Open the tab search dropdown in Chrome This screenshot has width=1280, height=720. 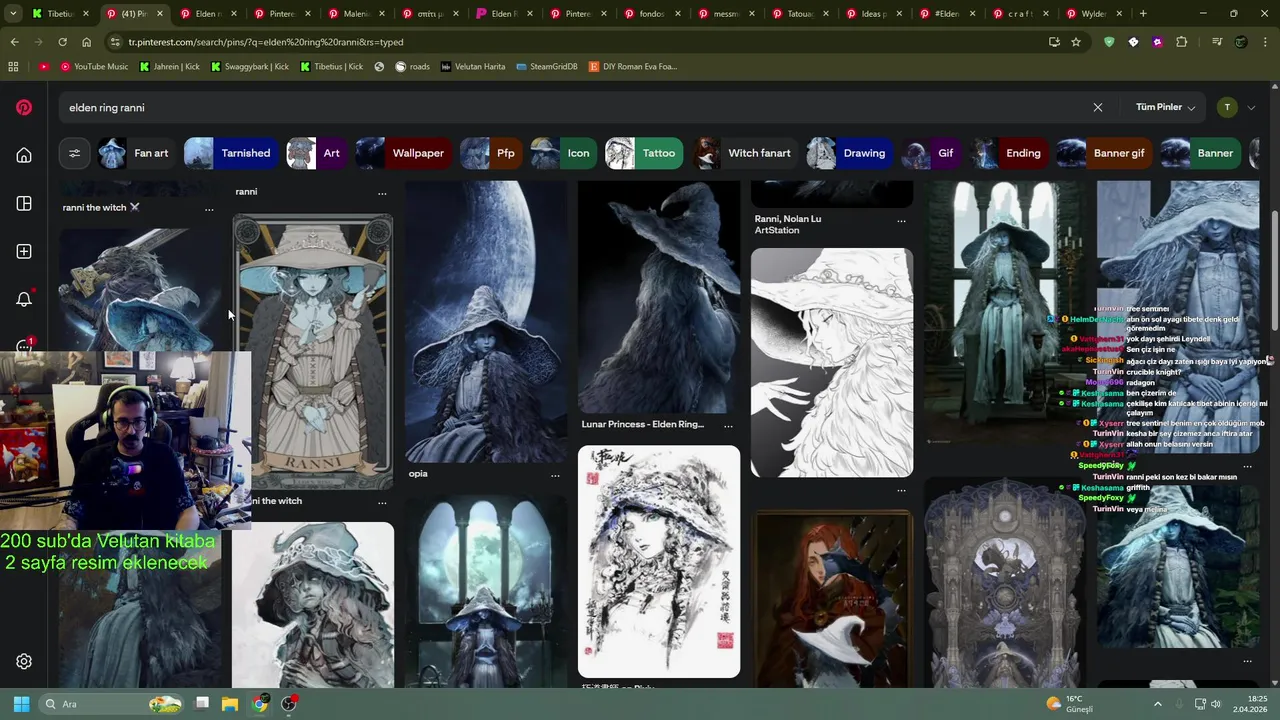tap(13, 14)
